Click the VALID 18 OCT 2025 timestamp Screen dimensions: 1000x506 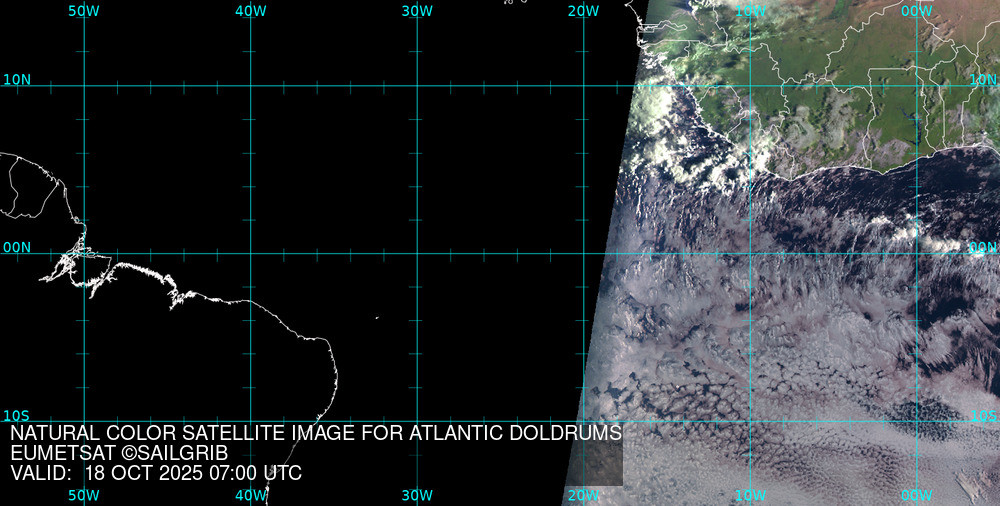[x=156, y=473]
